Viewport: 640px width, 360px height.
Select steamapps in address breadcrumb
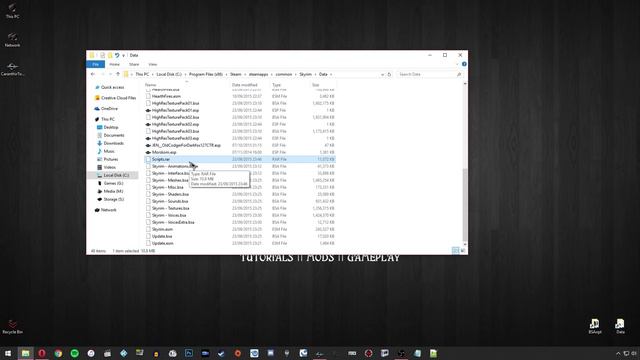point(258,74)
